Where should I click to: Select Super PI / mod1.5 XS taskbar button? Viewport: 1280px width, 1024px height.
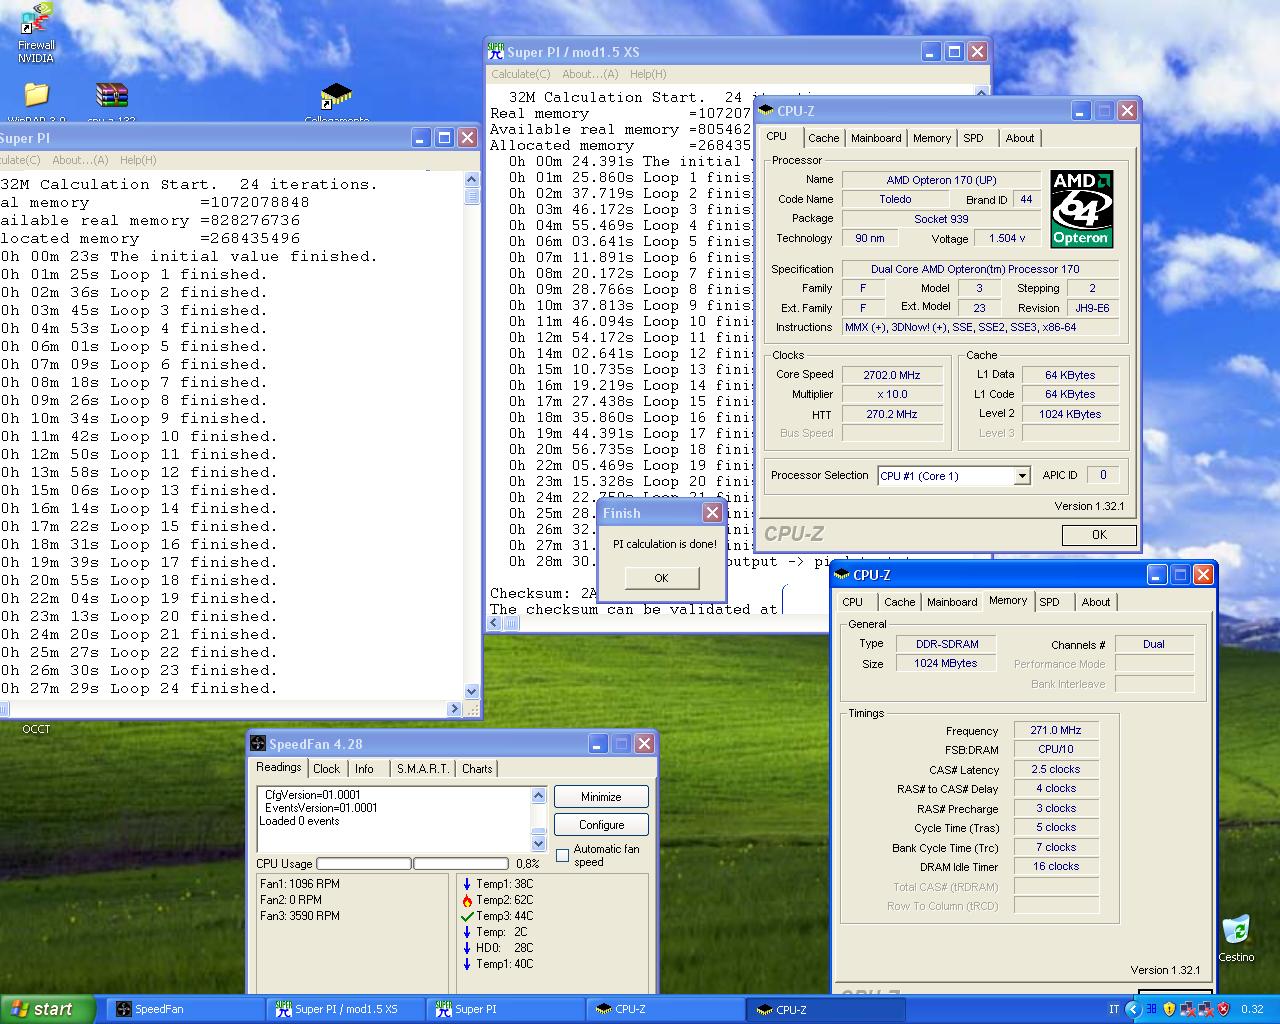pos(346,1009)
